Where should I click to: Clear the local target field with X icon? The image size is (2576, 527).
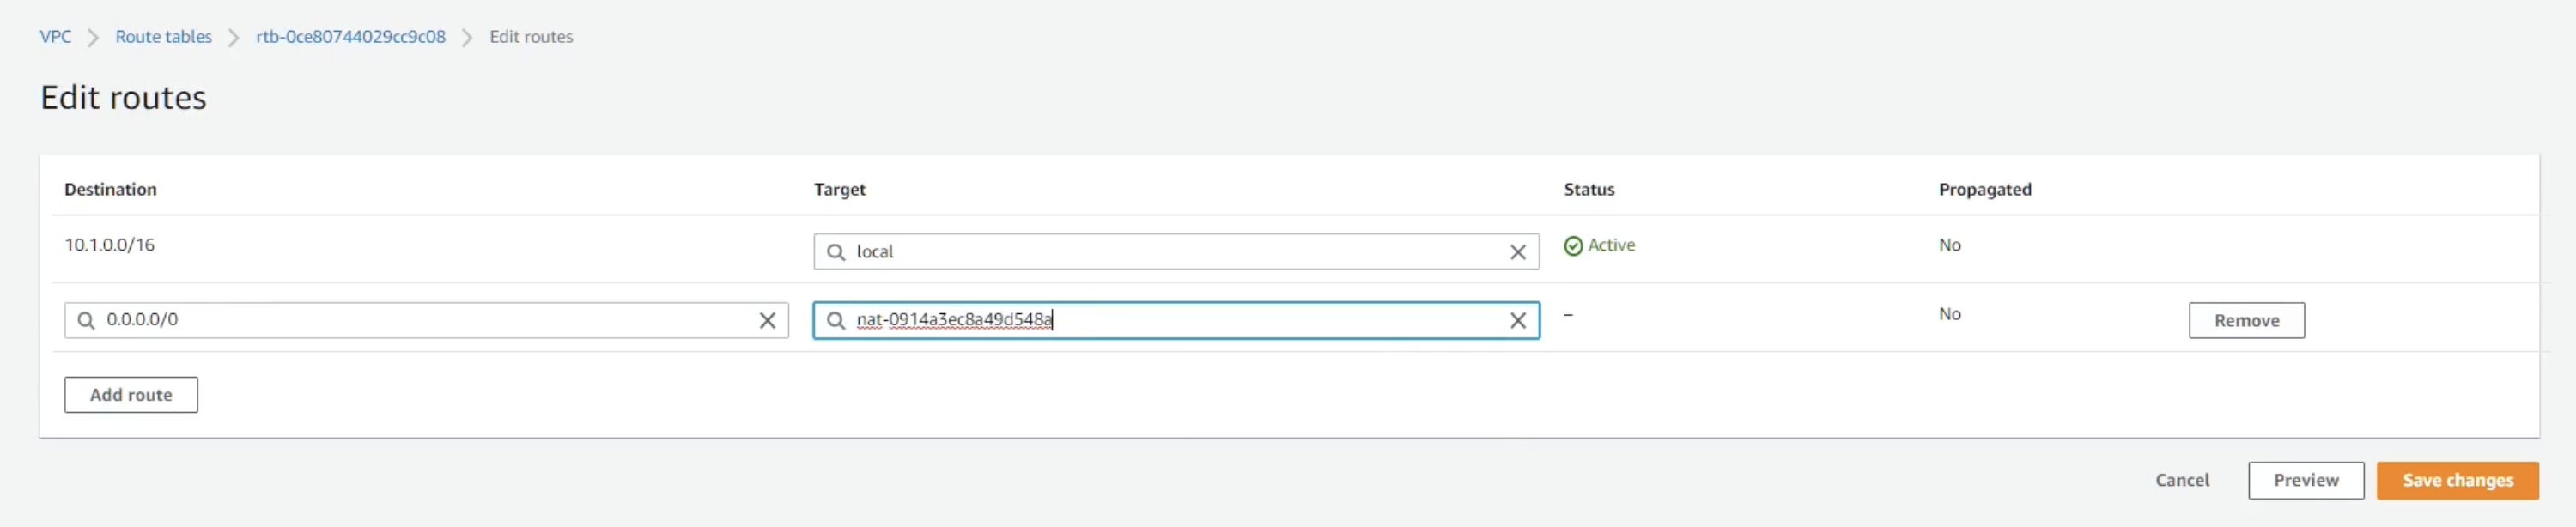coord(1517,252)
